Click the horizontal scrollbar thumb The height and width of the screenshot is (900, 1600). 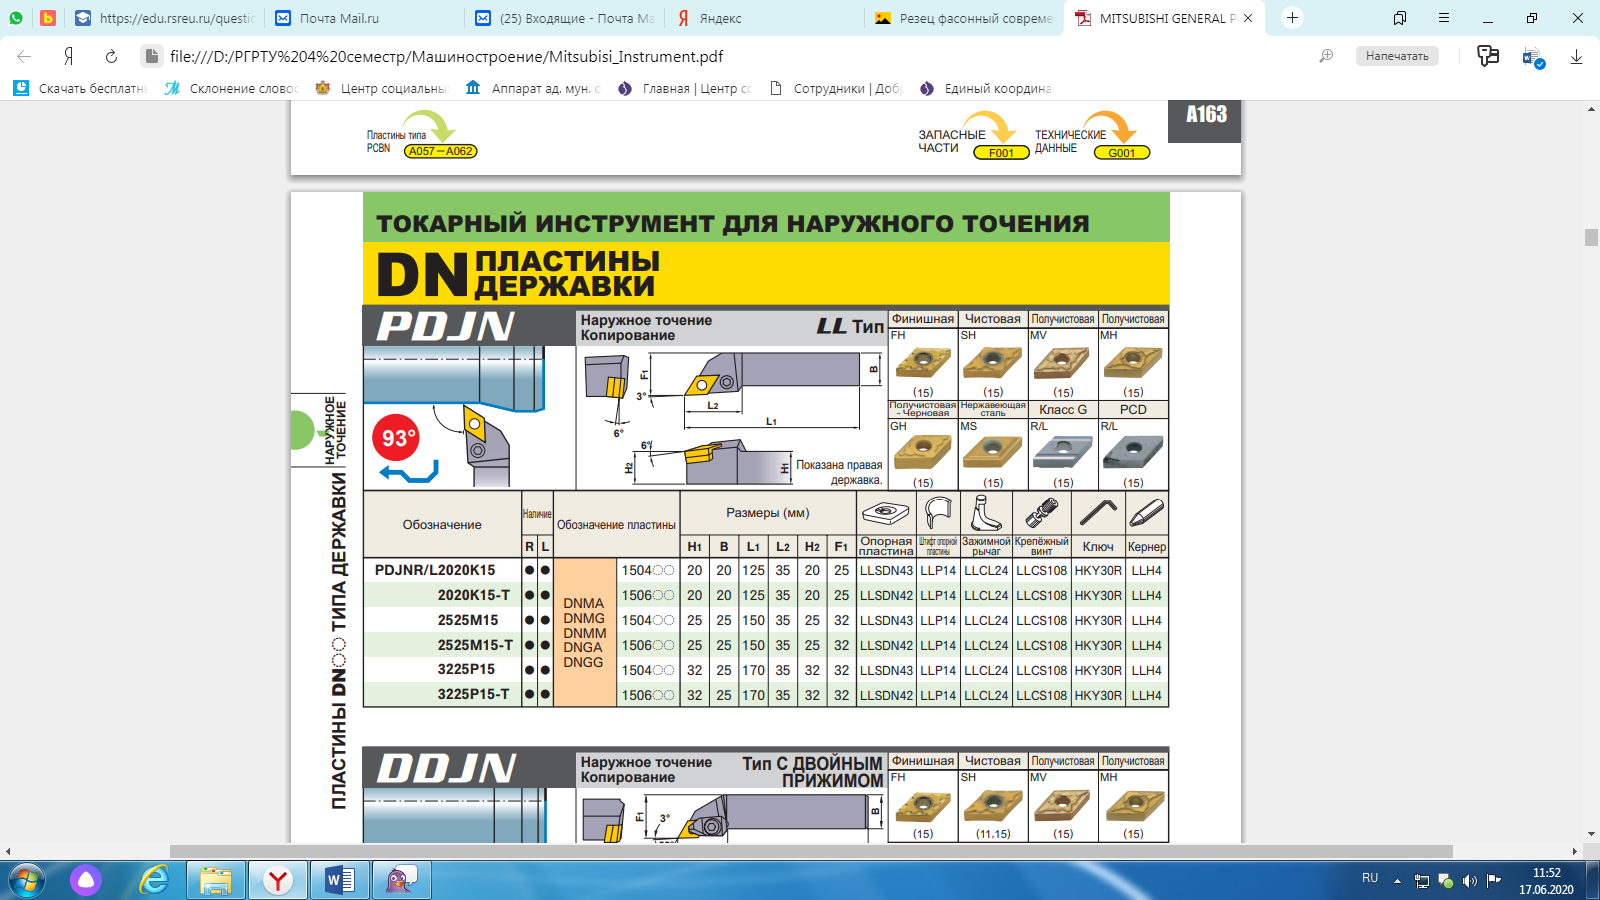tap(811, 852)
